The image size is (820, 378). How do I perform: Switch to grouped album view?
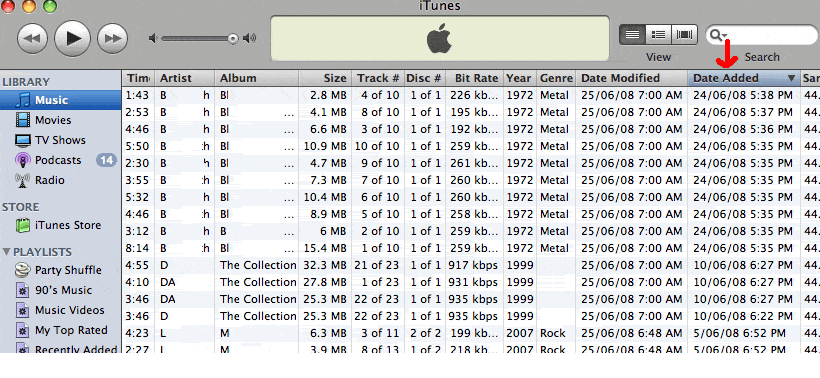pos(658,35)
